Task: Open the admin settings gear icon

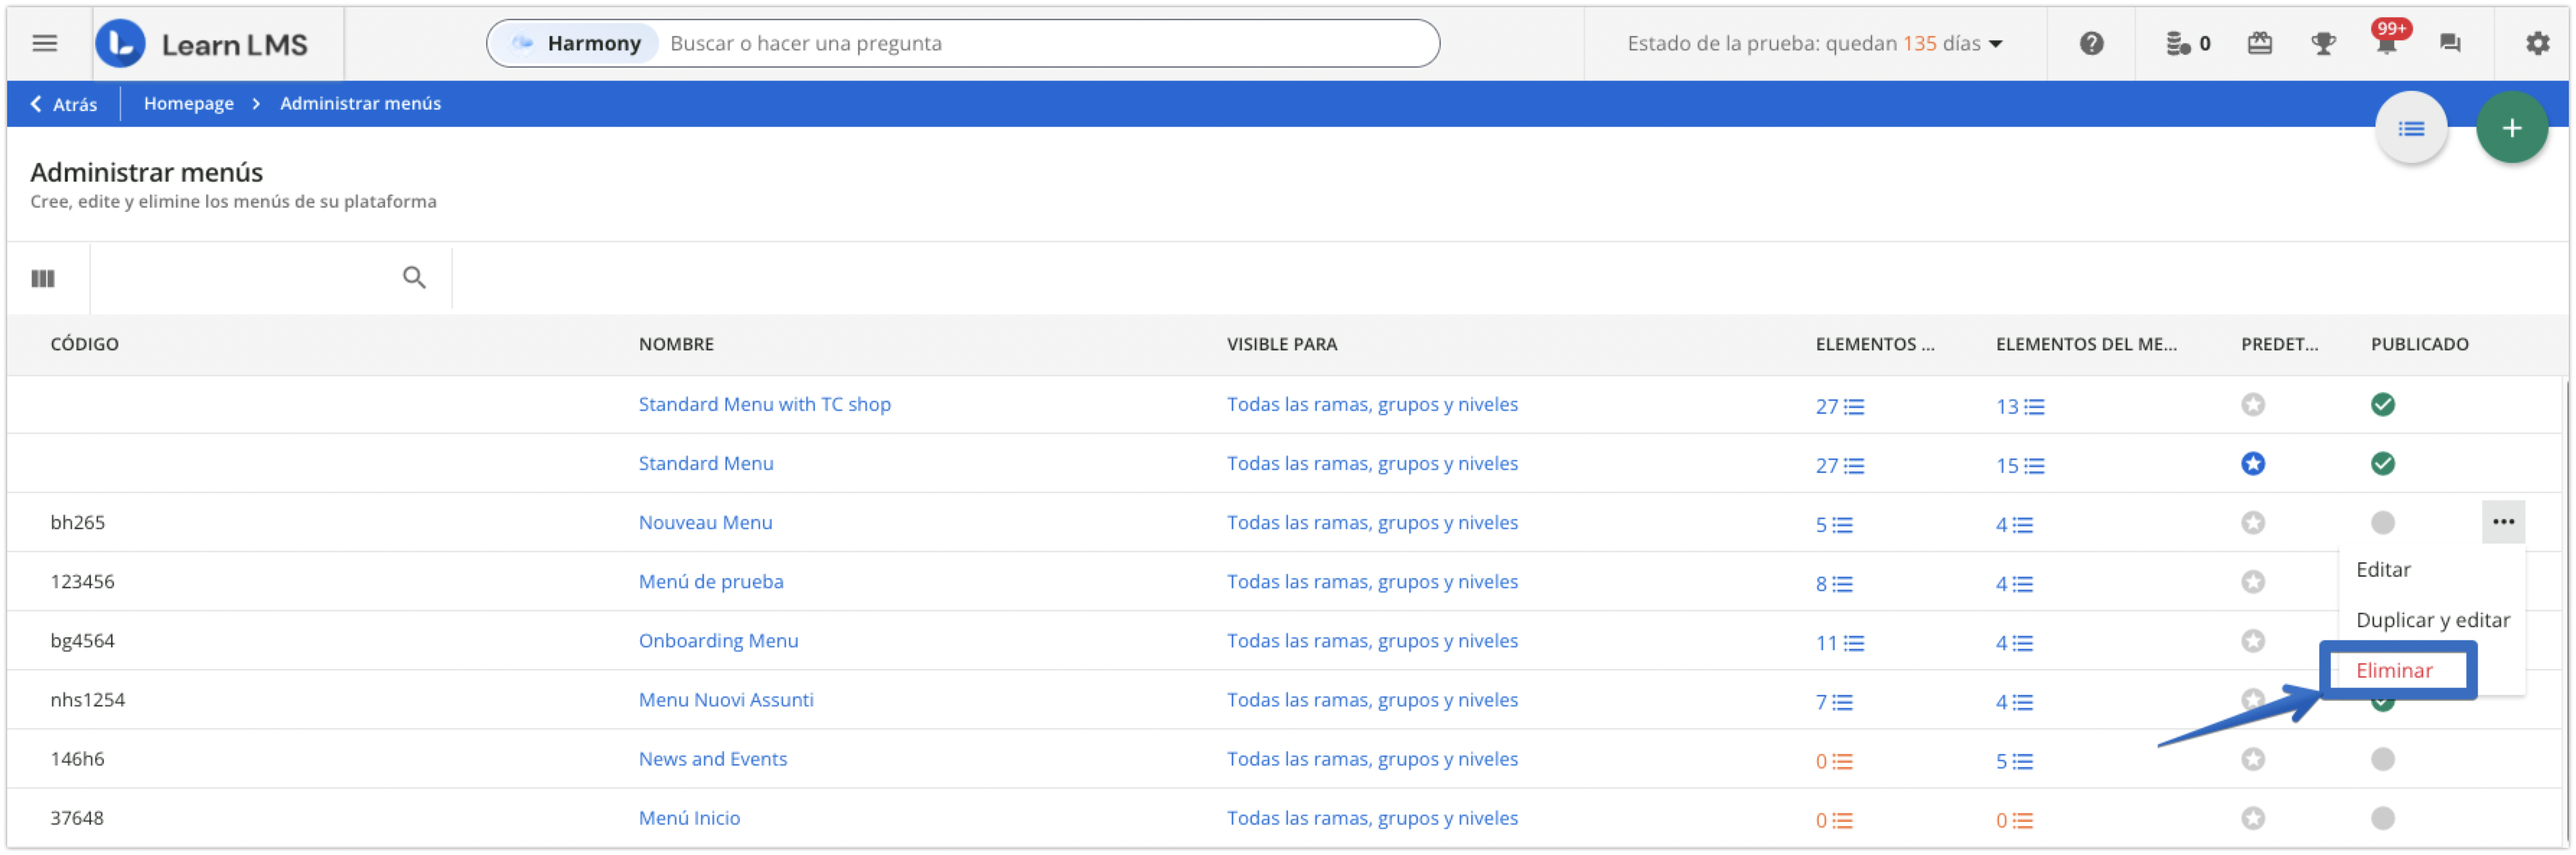Action: (2537, 43)
